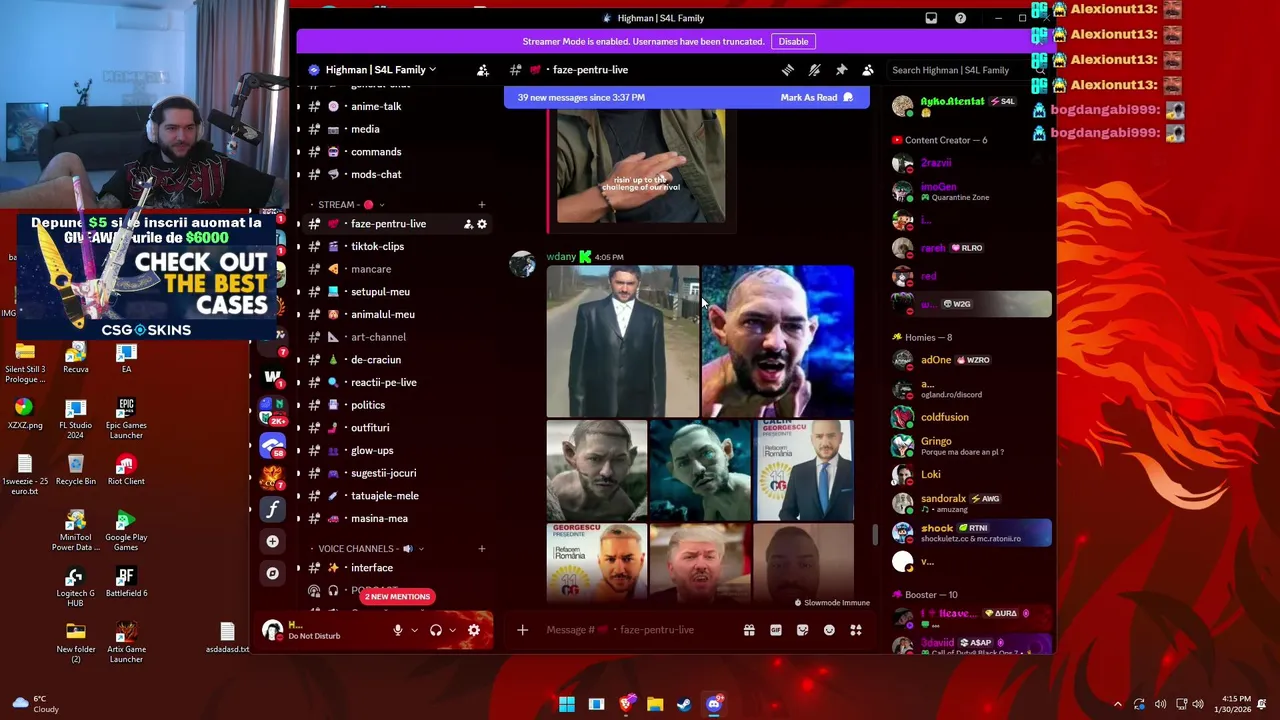Open Discord inbox icon in title bar

coord(931,18)
